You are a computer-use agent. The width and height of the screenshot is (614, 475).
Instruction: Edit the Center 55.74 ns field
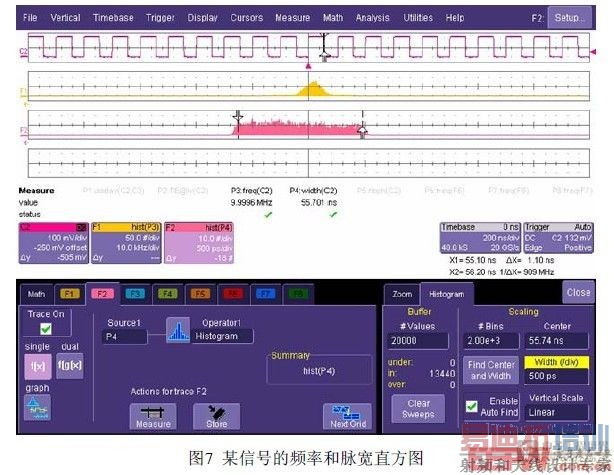(x=556, y=341)
